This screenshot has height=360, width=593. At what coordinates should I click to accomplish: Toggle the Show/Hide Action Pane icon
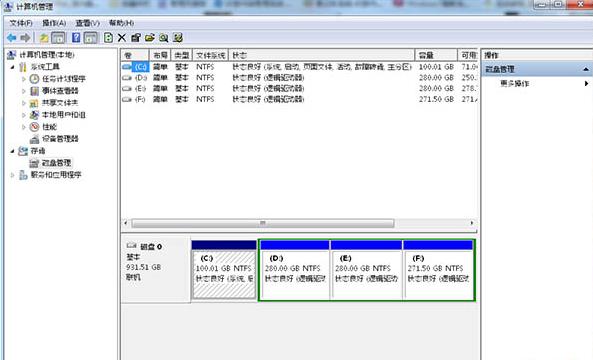point(91,38)
